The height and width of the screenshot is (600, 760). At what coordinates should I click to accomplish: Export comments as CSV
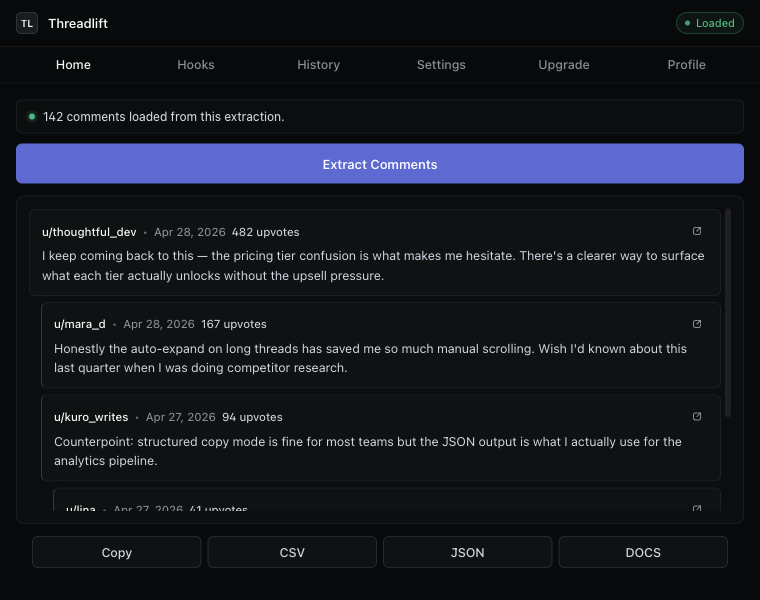tap(292, 552)
